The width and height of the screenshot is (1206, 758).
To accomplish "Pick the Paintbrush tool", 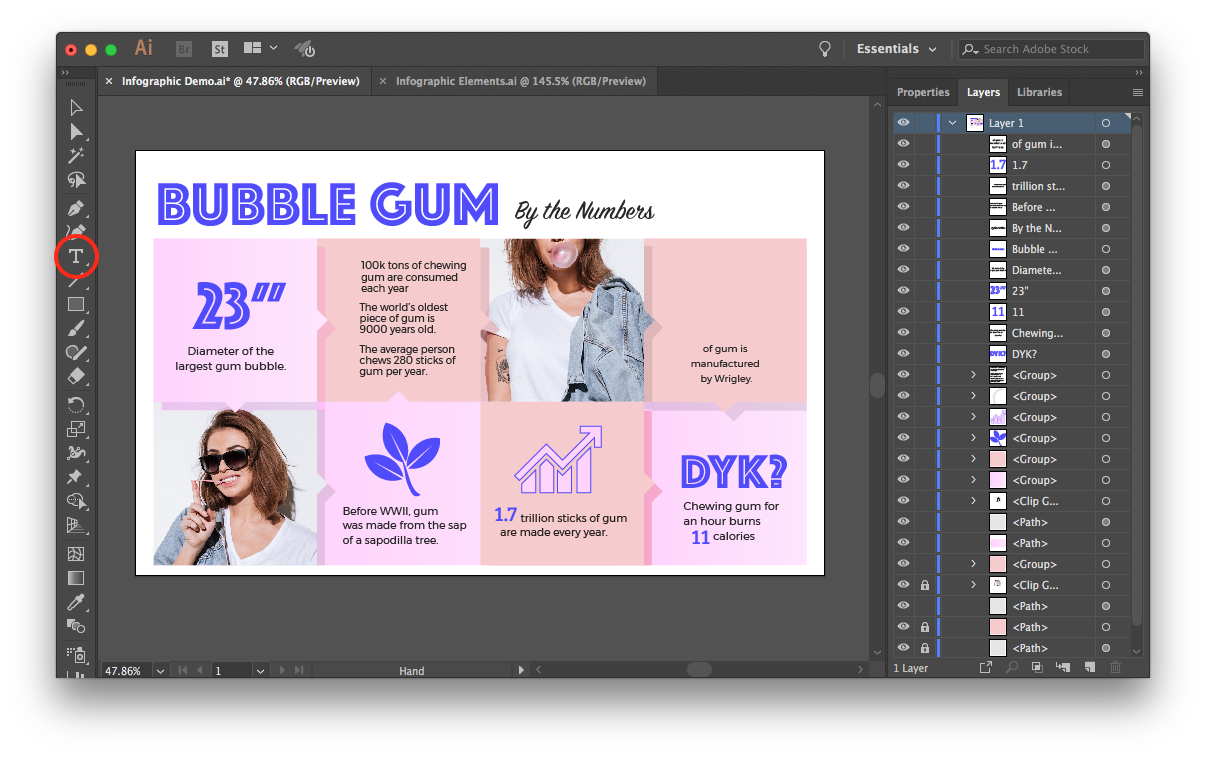I will click(76, 328).
